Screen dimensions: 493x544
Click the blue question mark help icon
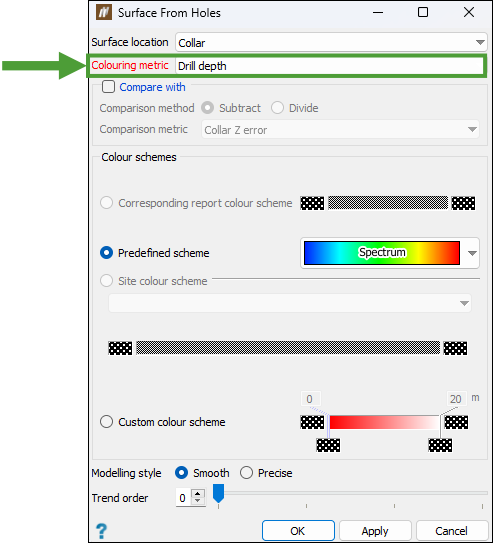(101, 531)
